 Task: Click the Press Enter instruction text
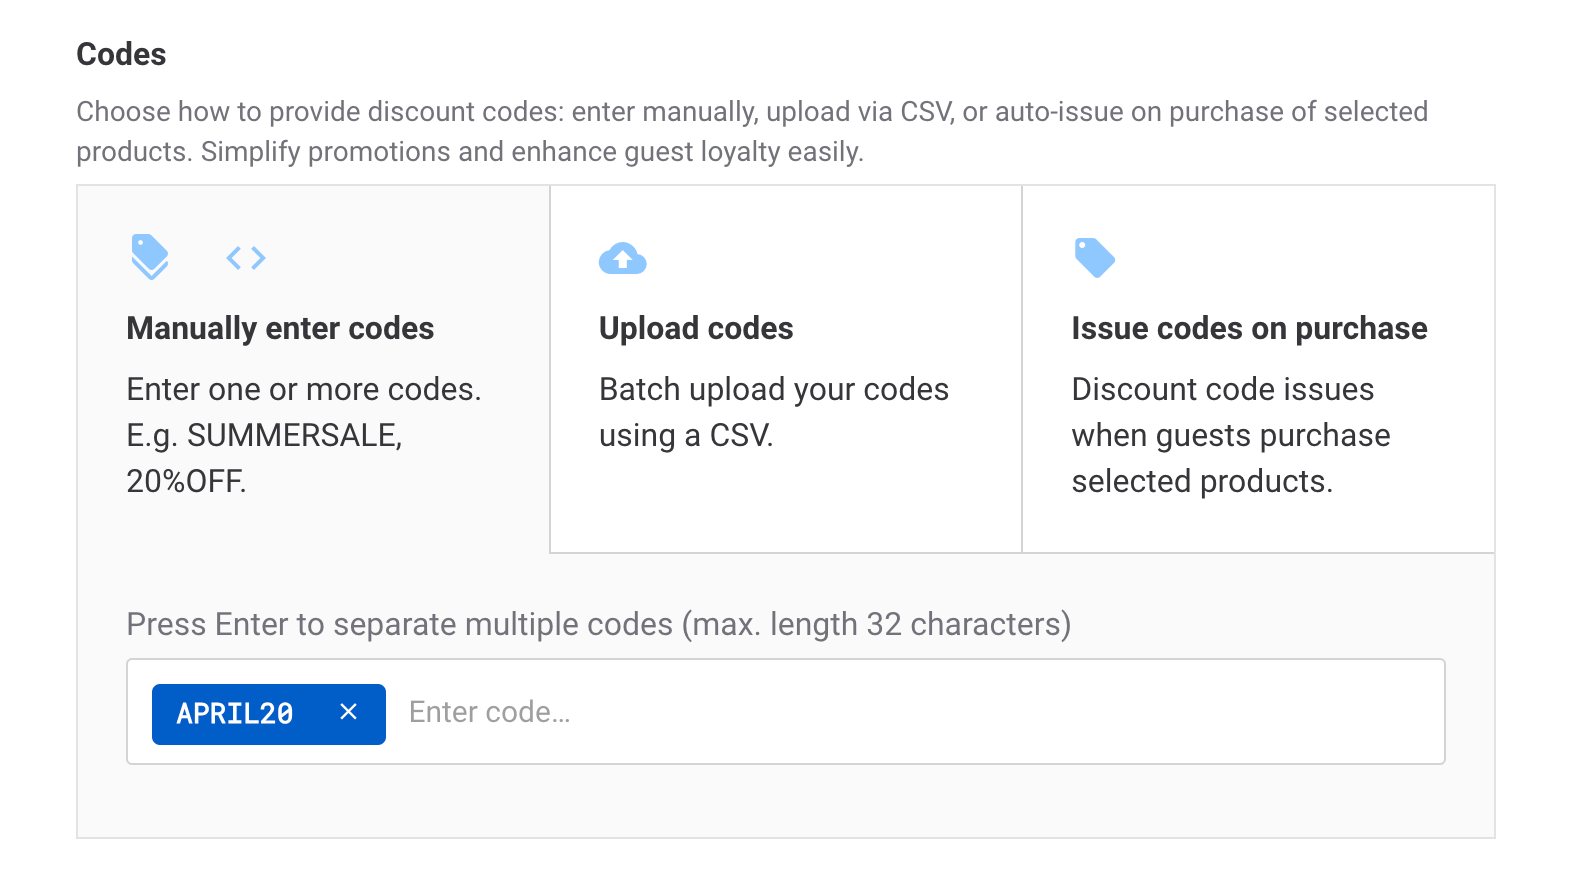(x=598, y=624)
